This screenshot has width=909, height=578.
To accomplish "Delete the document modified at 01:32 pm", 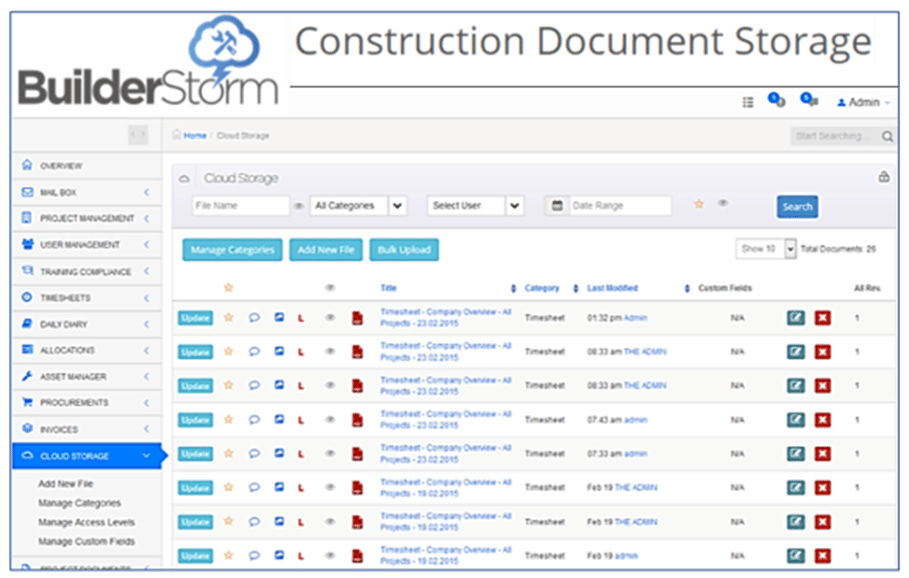I will (x=823, y=318).
